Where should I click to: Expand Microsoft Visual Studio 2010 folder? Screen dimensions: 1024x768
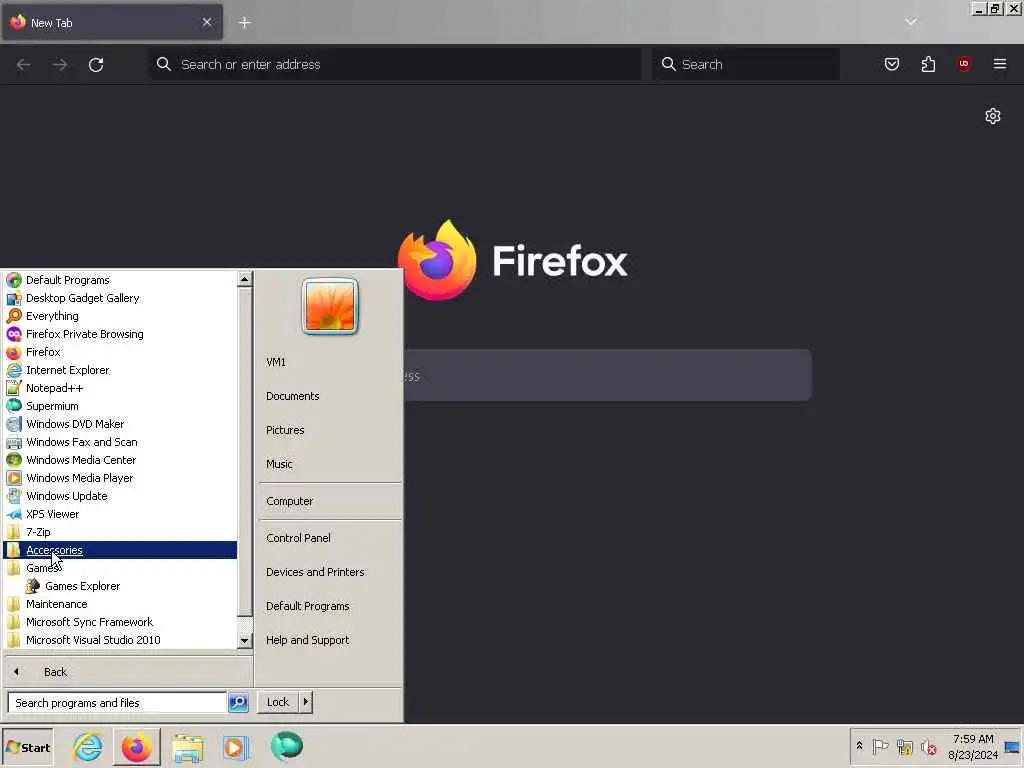click(121, 640)
